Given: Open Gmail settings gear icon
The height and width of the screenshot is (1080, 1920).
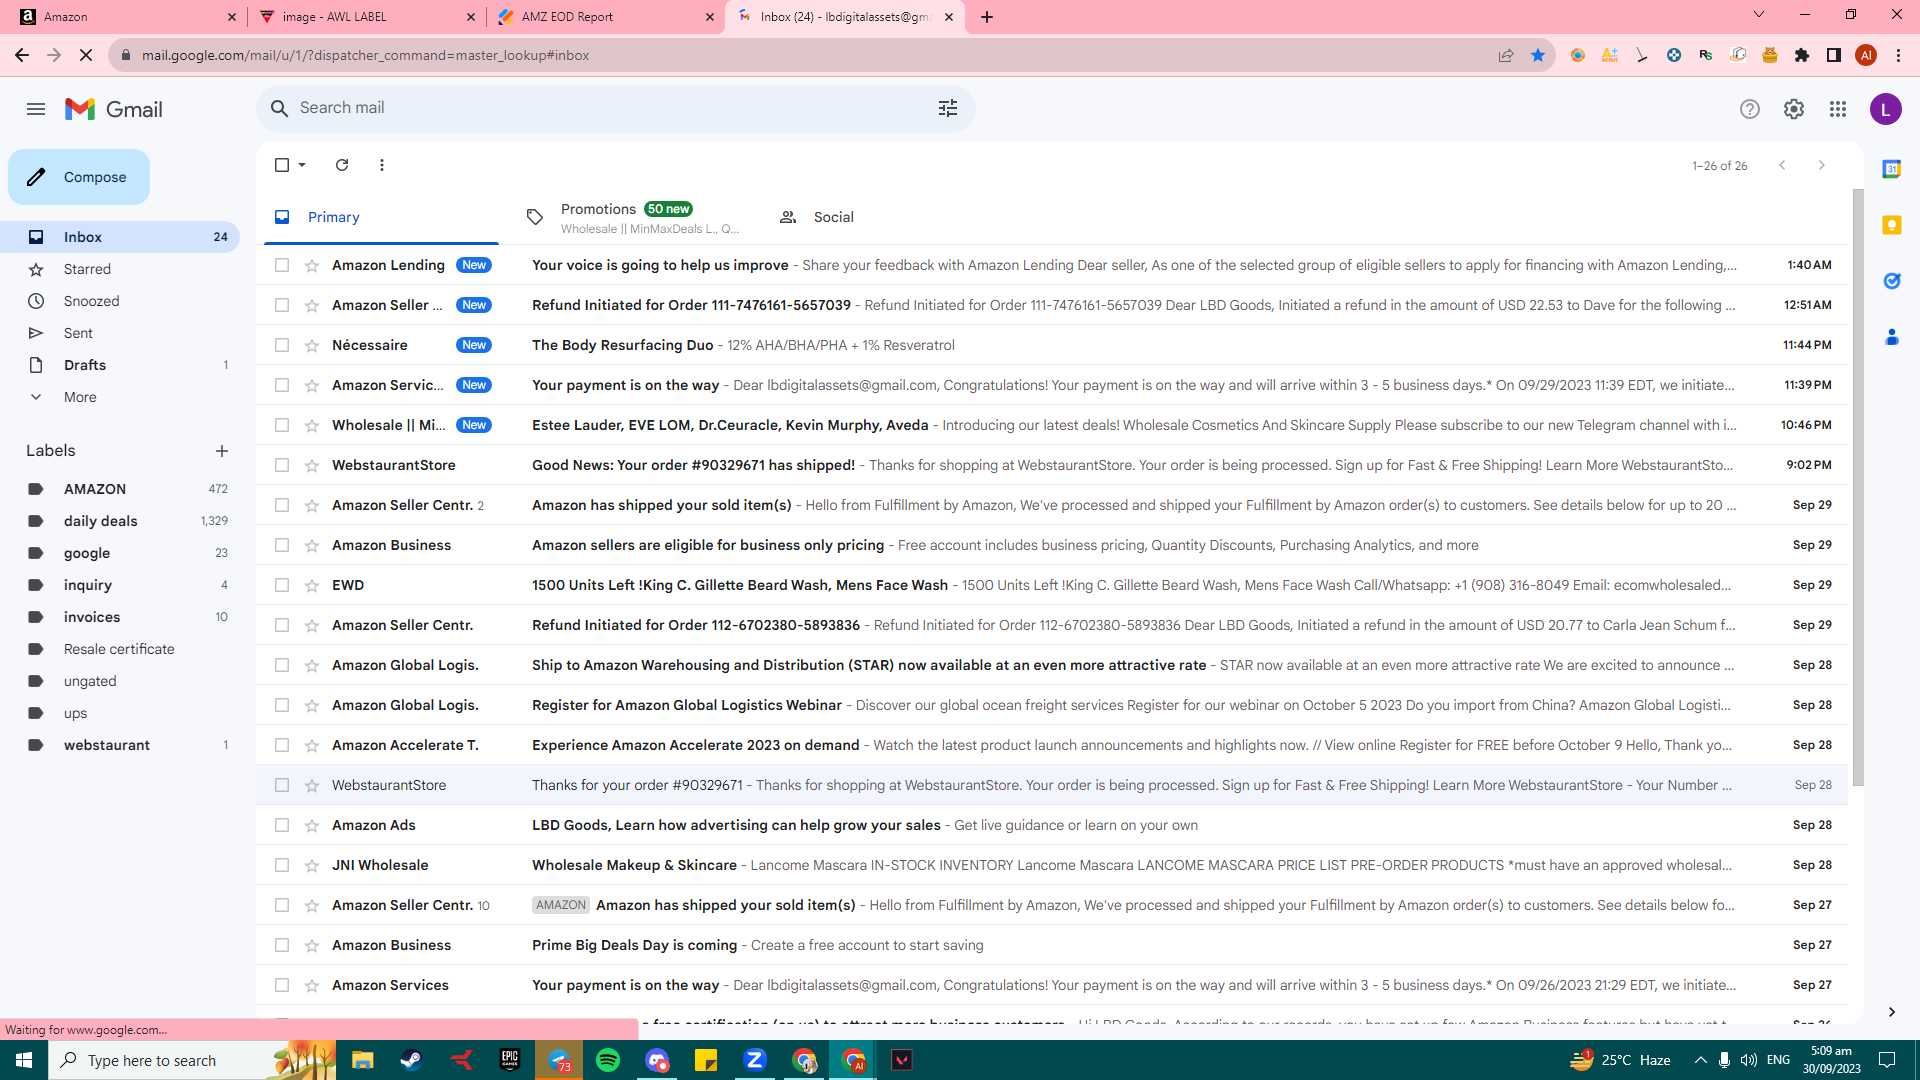Looking at the screenshot, I should click(1794, 109).
